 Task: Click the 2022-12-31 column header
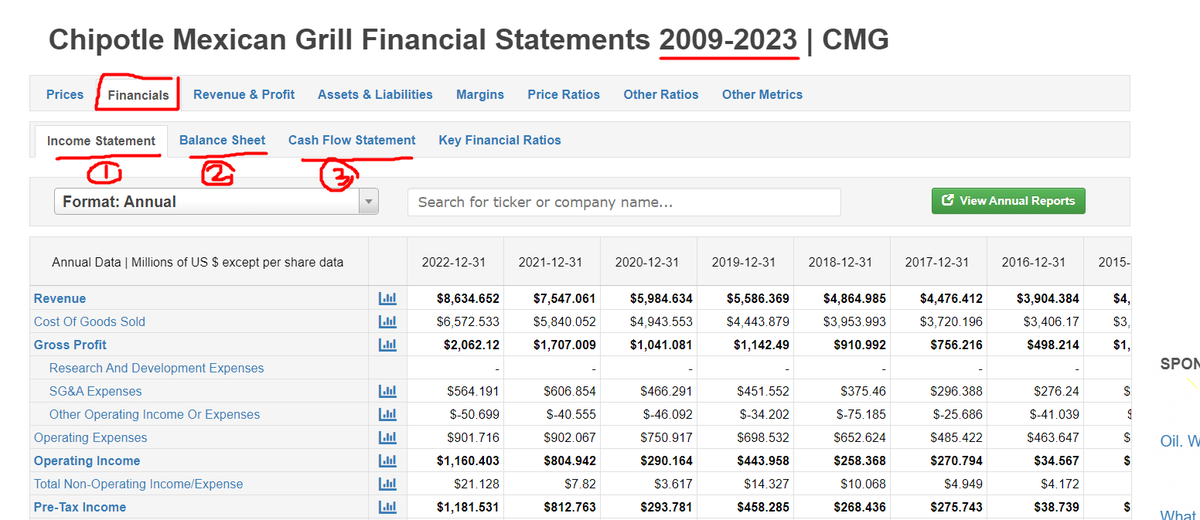click(455, 262)
